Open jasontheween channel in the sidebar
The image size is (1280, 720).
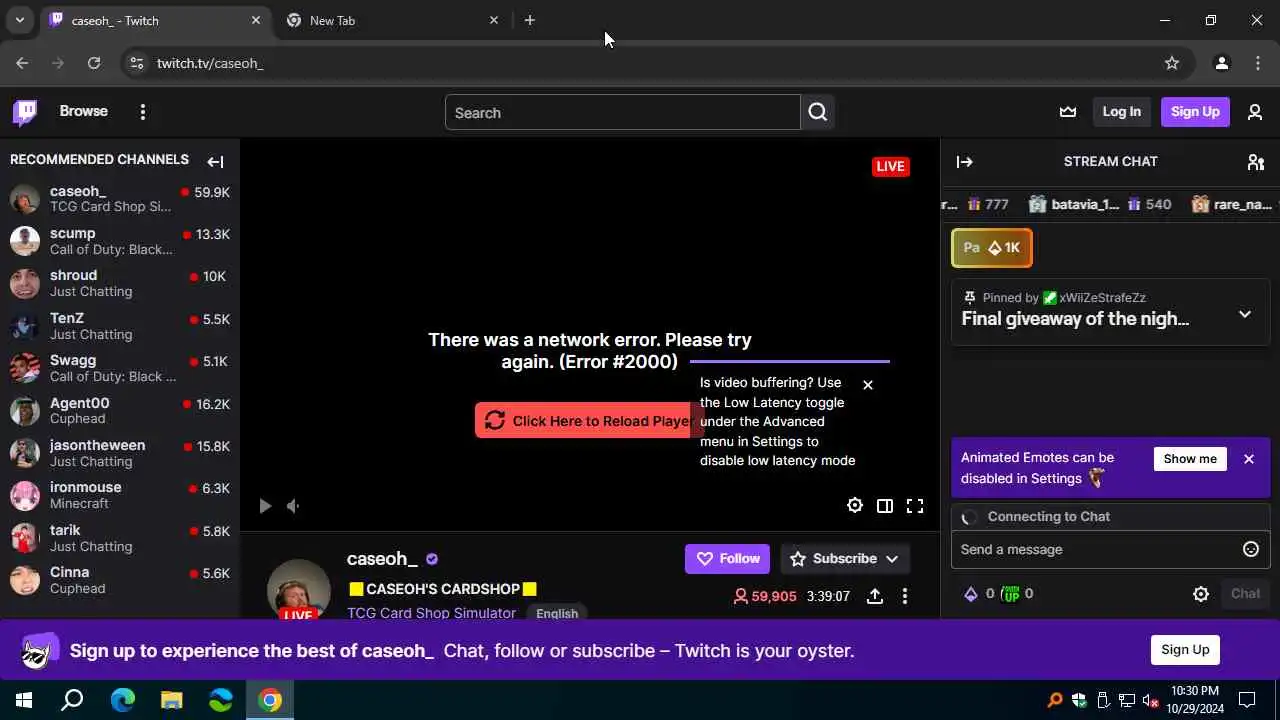(120, 453)
